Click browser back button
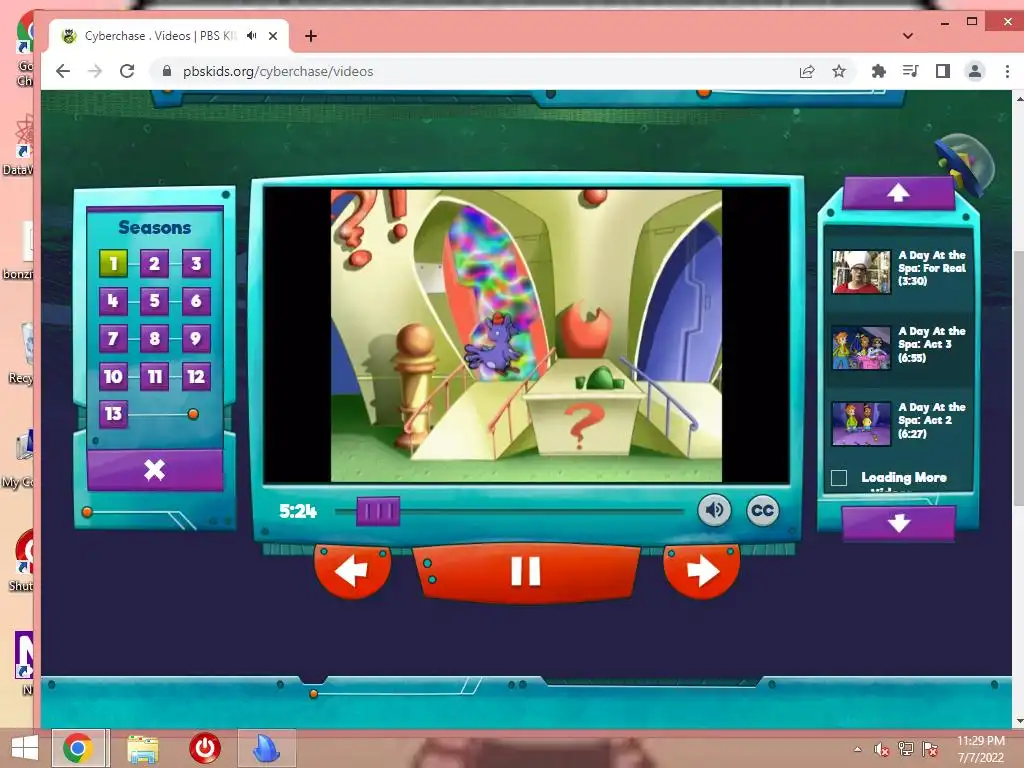Viewport: 1024px width, 768px height. pyautogui.click(x=63, y=71)
